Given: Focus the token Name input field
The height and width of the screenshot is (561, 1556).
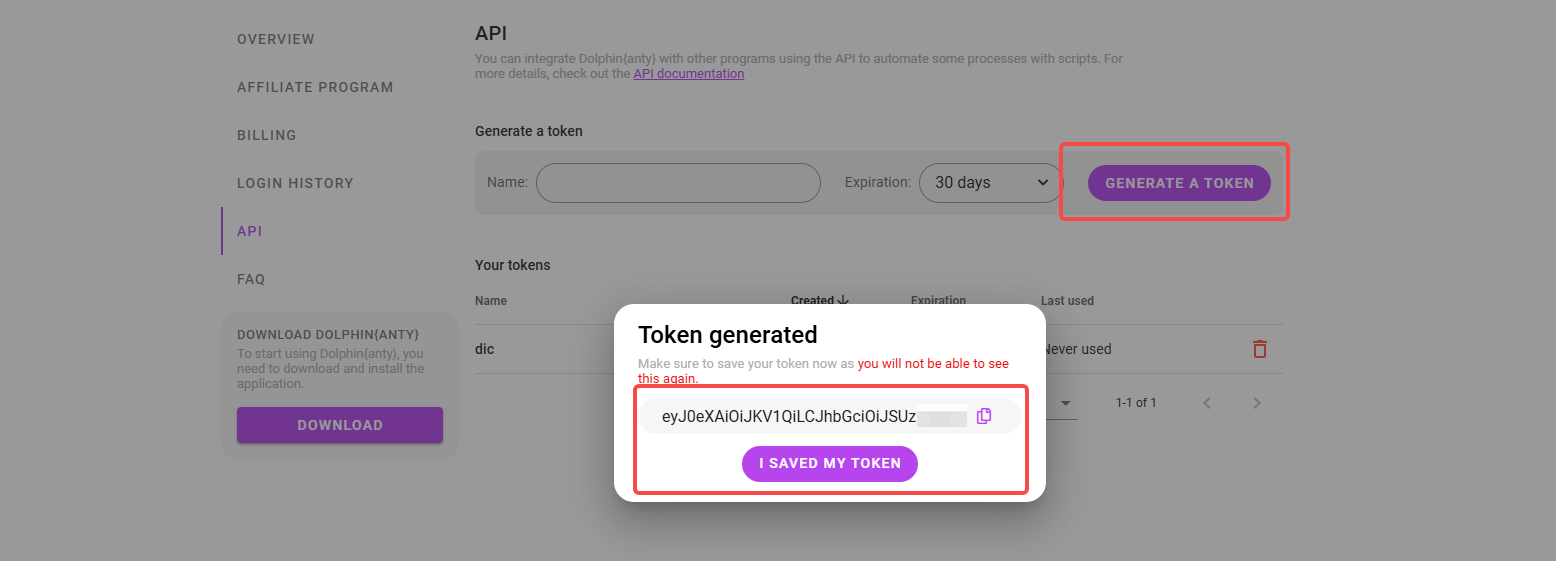Looking at the screenshot, I should (x=678, y=183).
